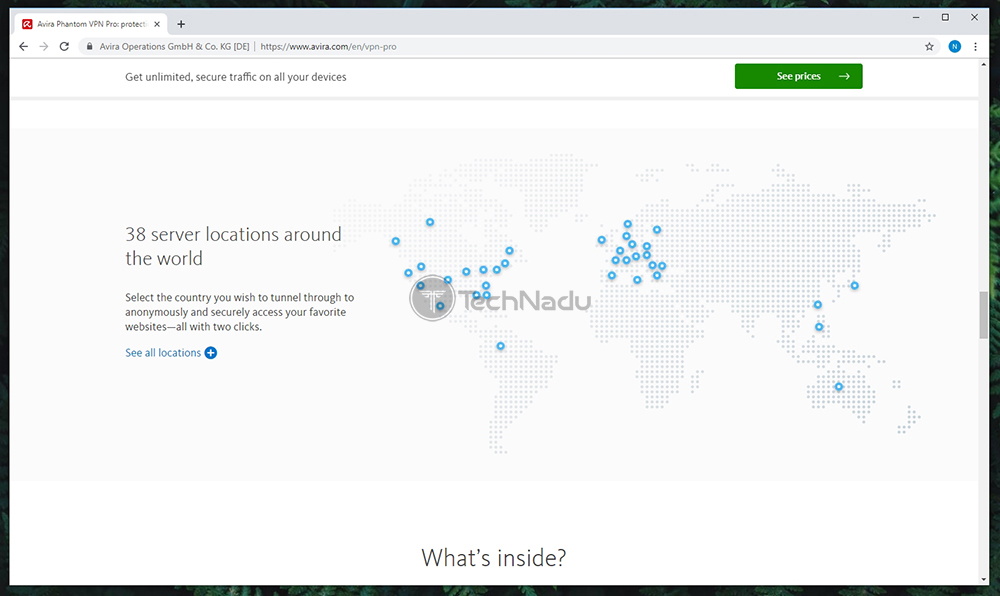This screenshot has height=596, width=1000.
Task: Click the 'What's inside?' heading
Action: point(494,558)
